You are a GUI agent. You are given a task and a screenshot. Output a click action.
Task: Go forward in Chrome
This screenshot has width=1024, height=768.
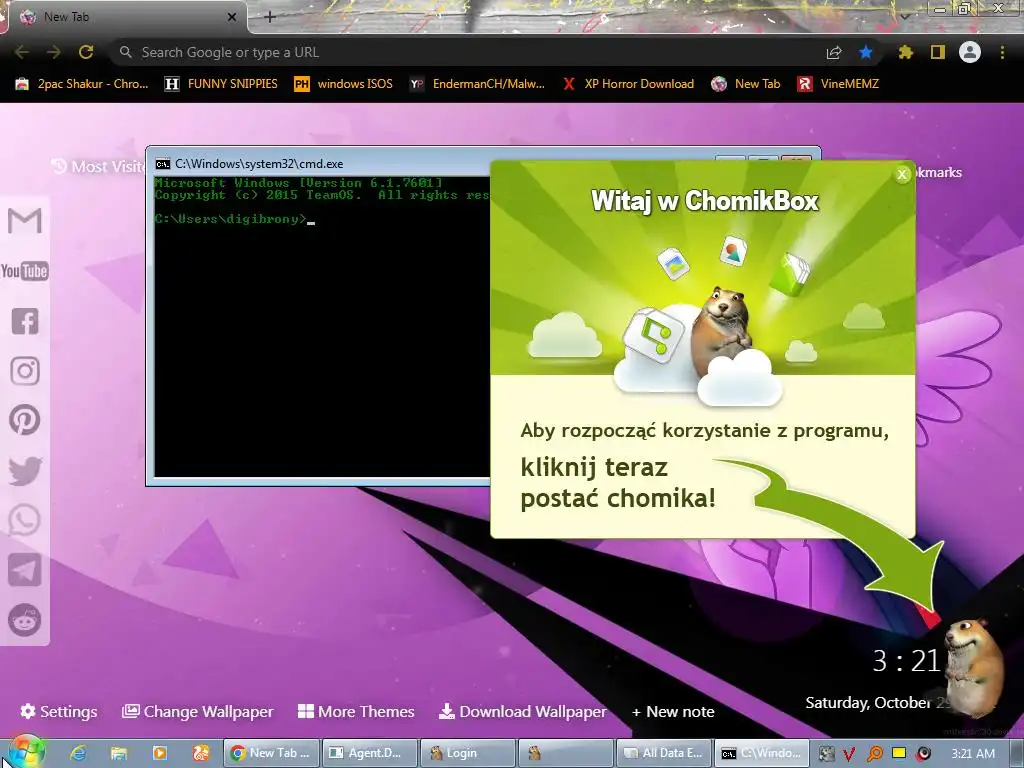[x=54, y=52]
